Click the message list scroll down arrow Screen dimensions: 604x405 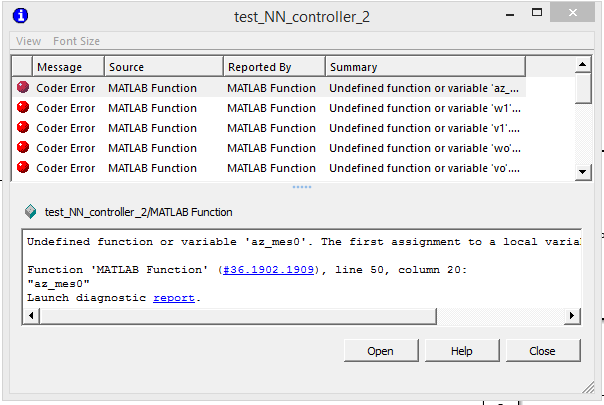582,172
